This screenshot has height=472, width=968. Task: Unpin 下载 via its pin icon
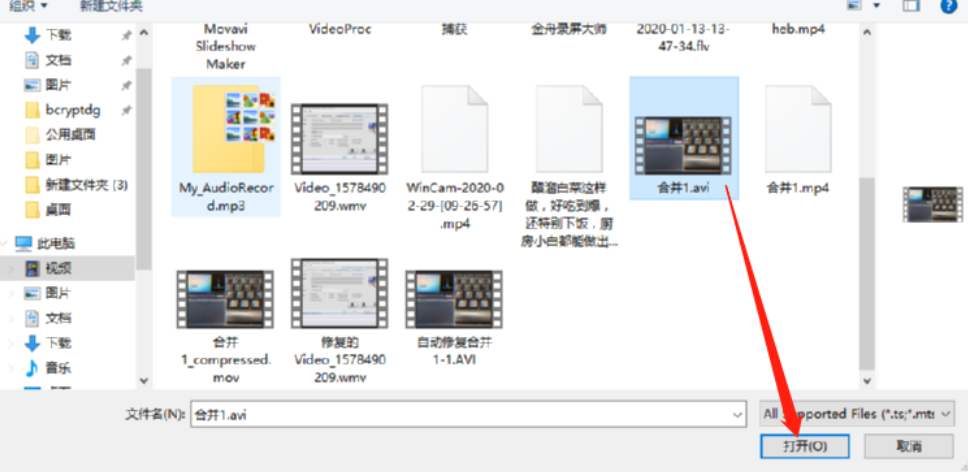pos(126,36)
